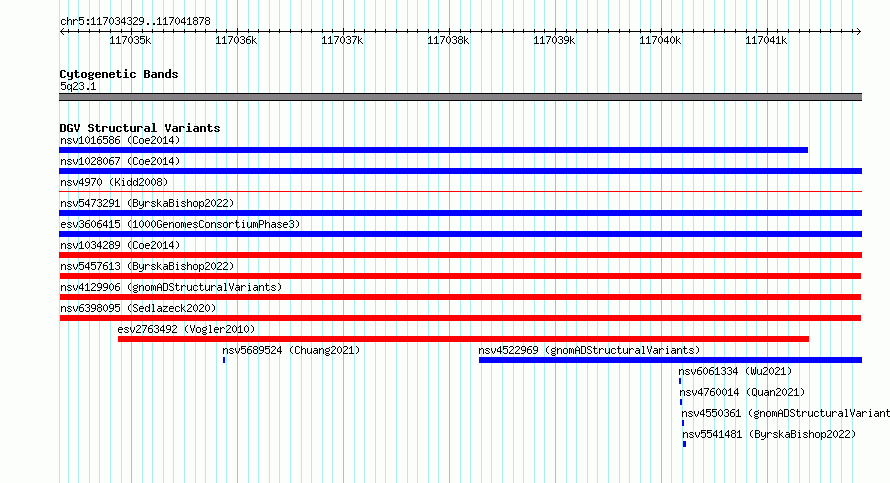Open esv3606415 (1000GenomesConsortiumPhase3) label
This screenshot has width=890, height=483.
(x=180, y=224)
